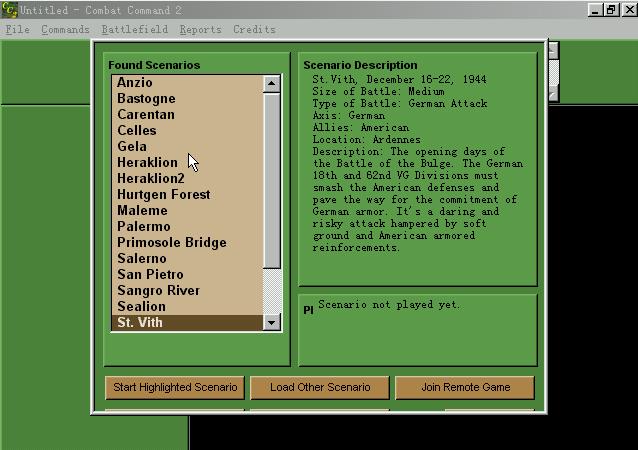Viewport: 638px width, 450px height.
Task: Restore the Combat Command 2 window
Action: point(611,10)
